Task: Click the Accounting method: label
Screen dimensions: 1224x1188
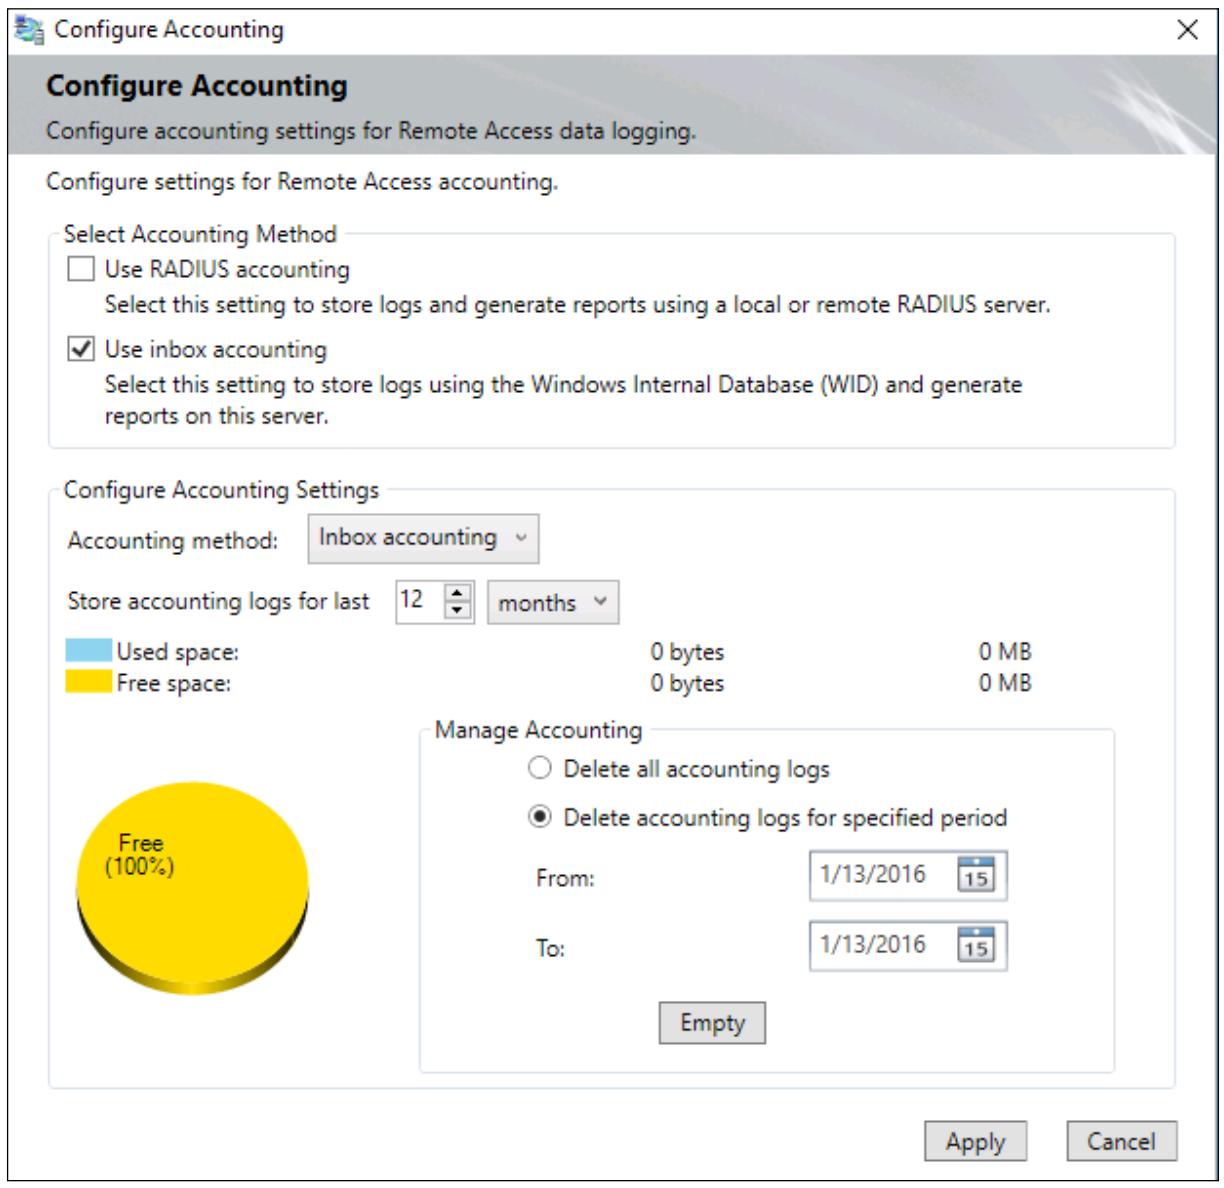Action: coord(173,541)
